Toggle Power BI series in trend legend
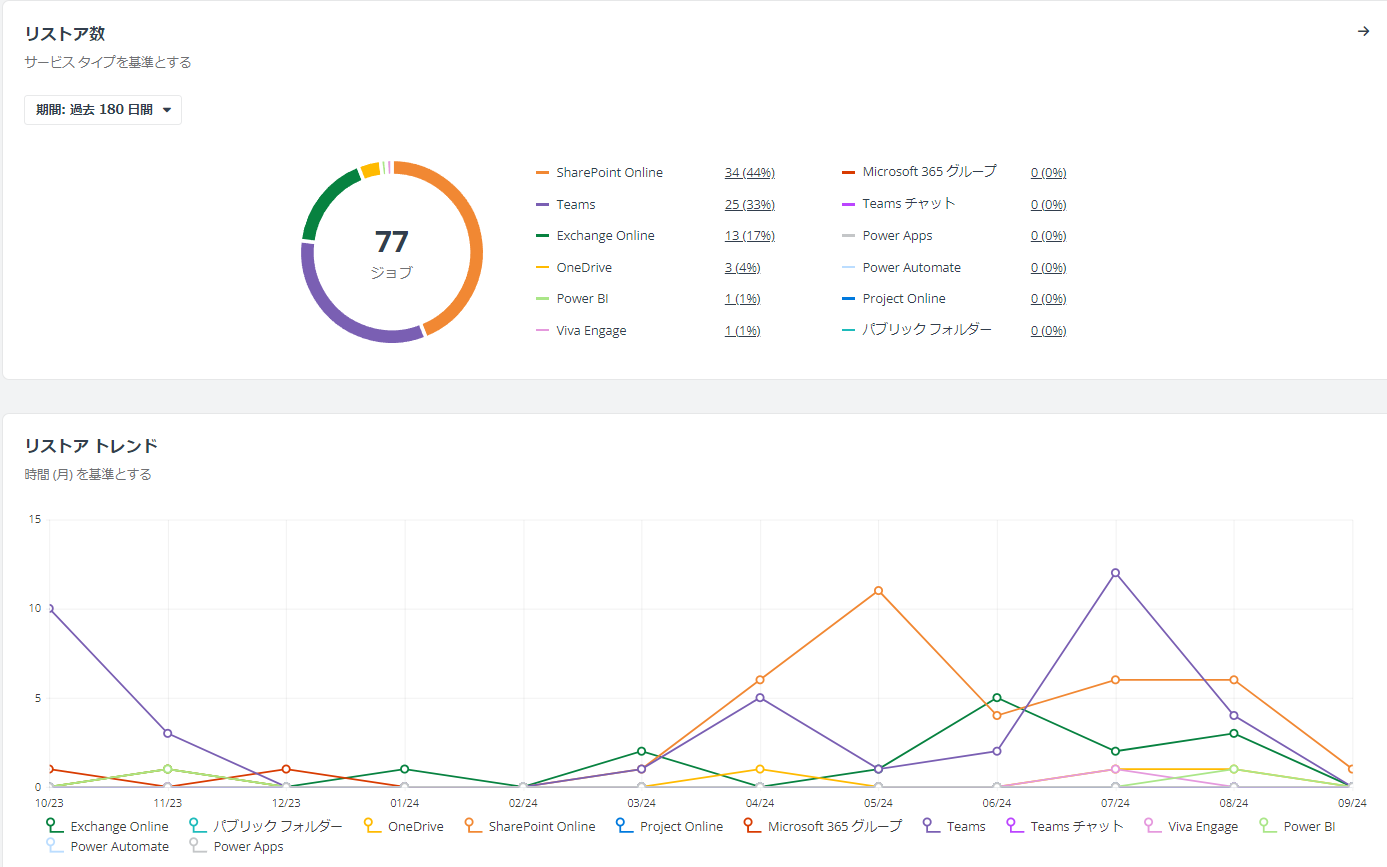1387x867 pixels. tap(1296, 826)
